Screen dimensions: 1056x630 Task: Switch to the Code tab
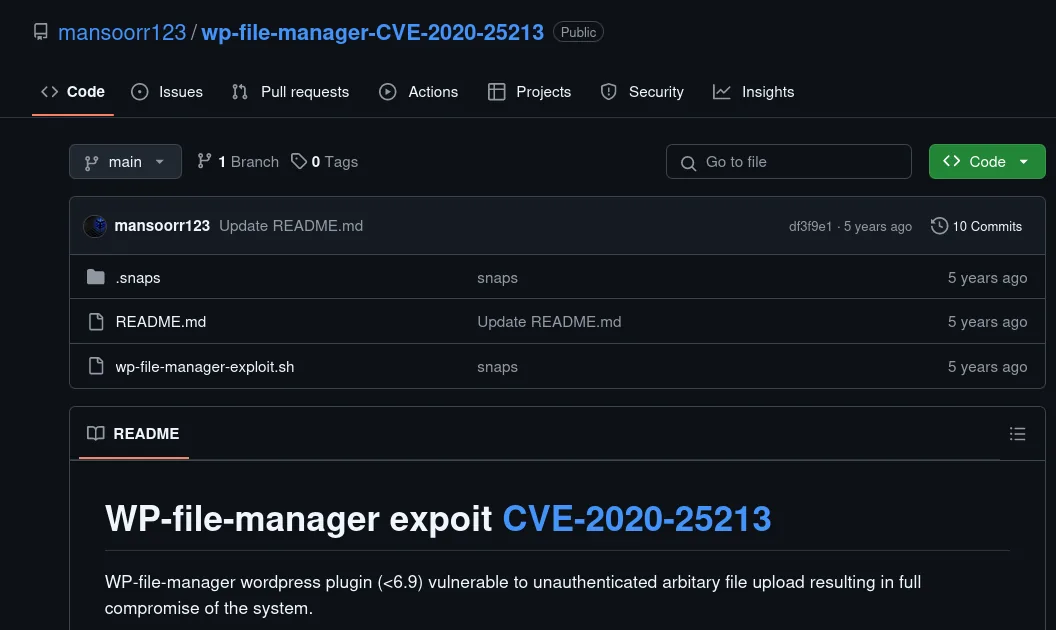[x=73, y=92]
